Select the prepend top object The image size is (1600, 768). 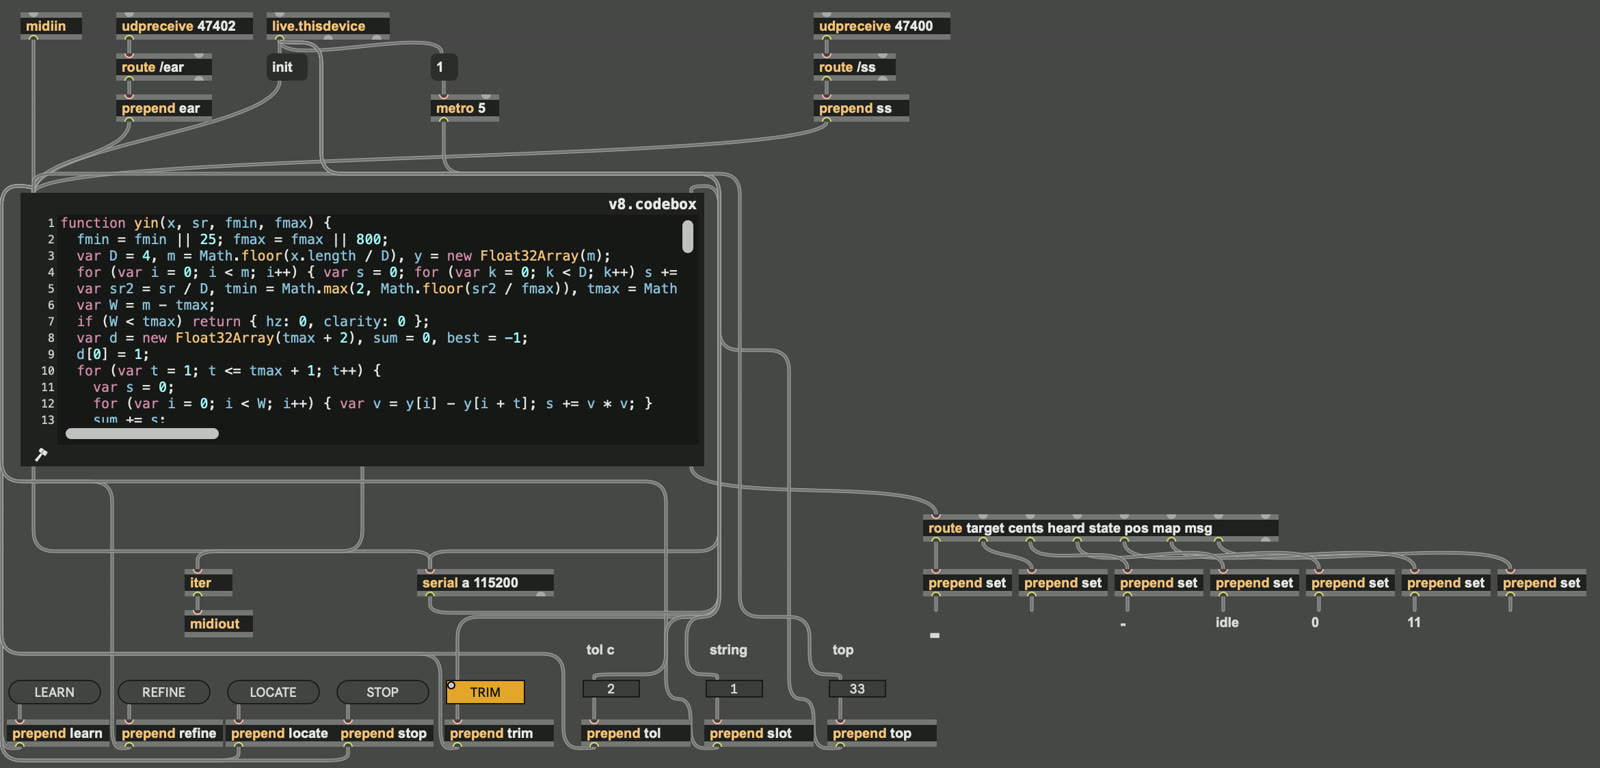[881, 733]
